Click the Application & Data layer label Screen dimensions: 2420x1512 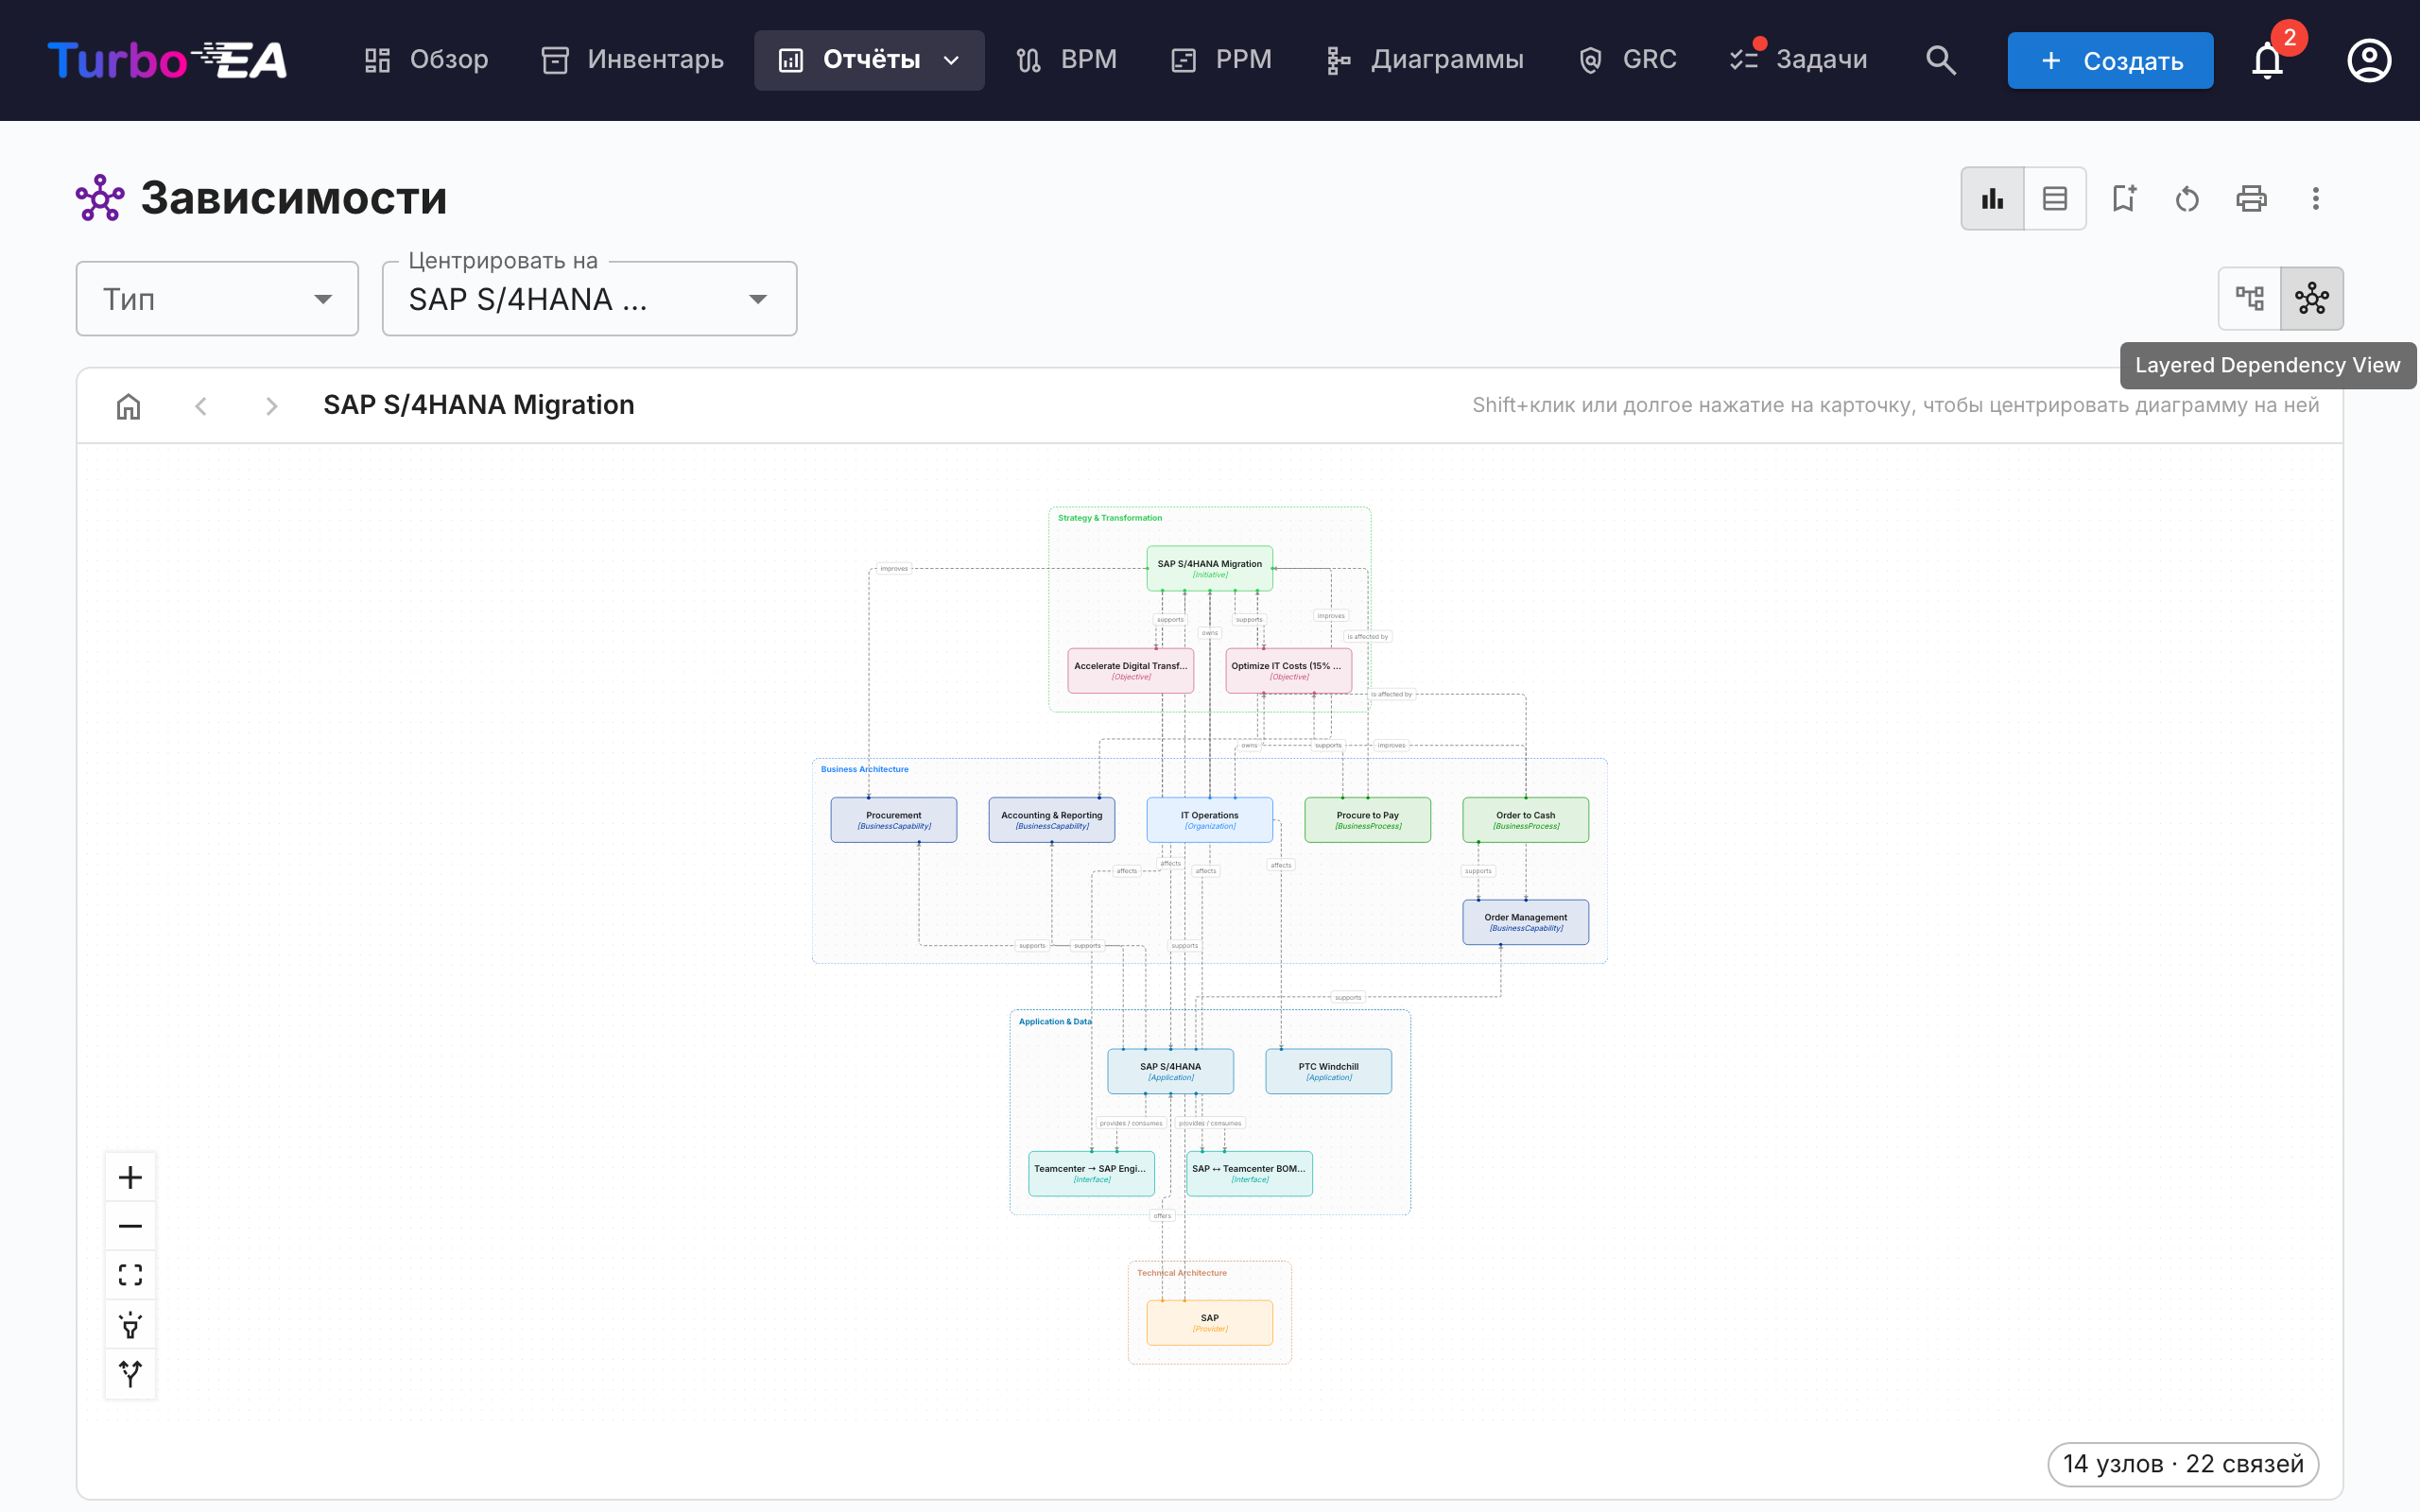[x=1055, y=1021]
